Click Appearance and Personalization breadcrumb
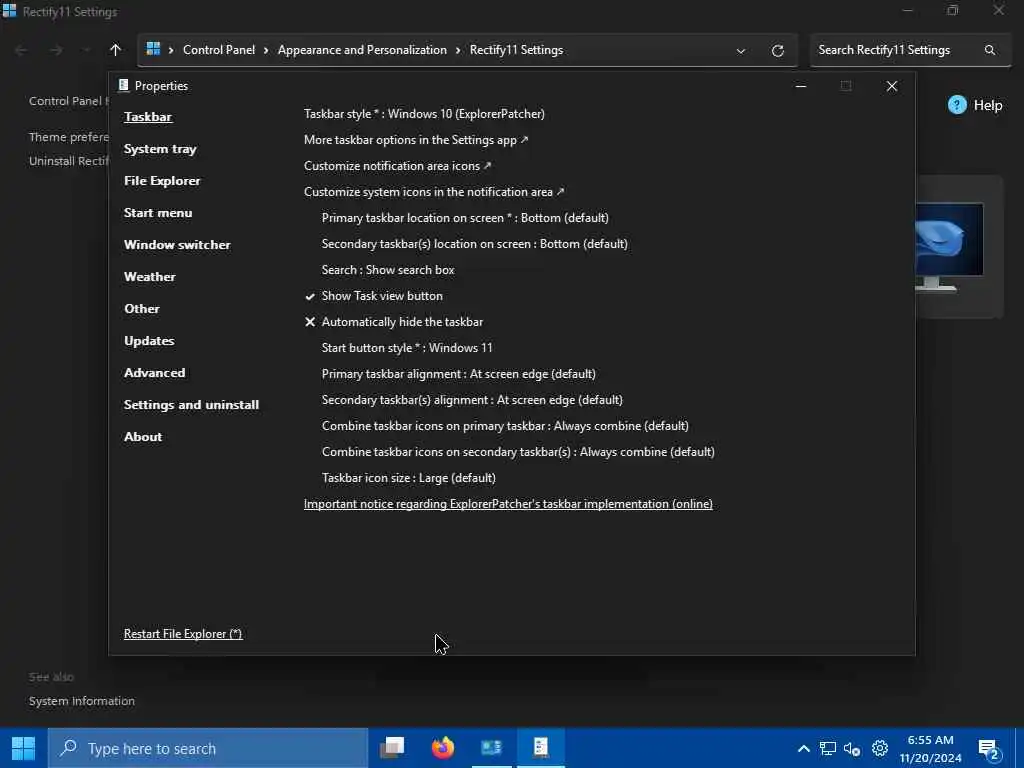Image resolution: width=1024 pixels, height=768 pixels. pos(362,50)
